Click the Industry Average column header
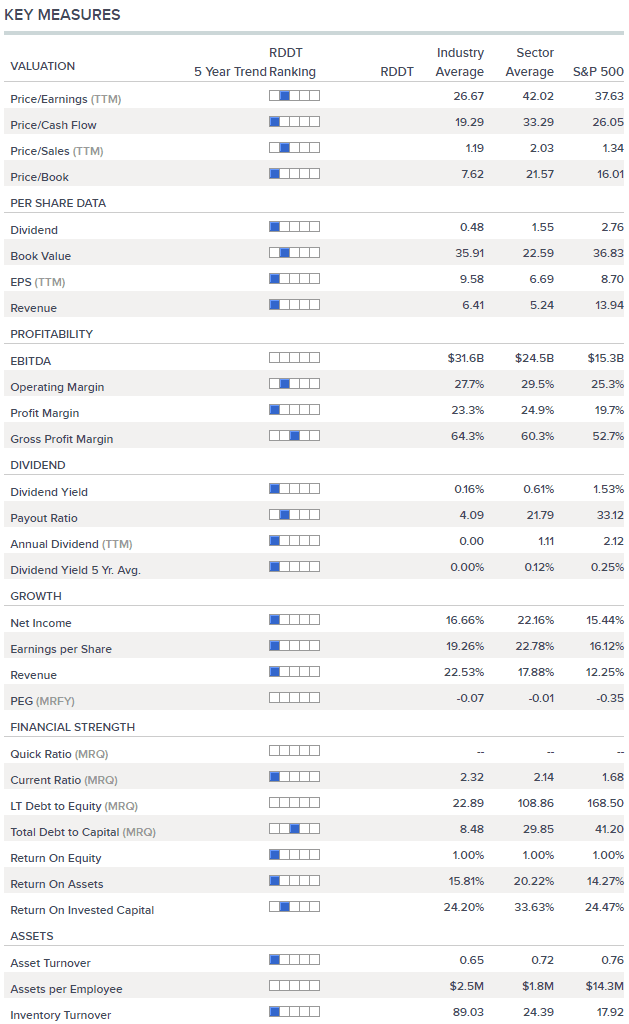629x1024 pixels. click(x=460, y=62)
